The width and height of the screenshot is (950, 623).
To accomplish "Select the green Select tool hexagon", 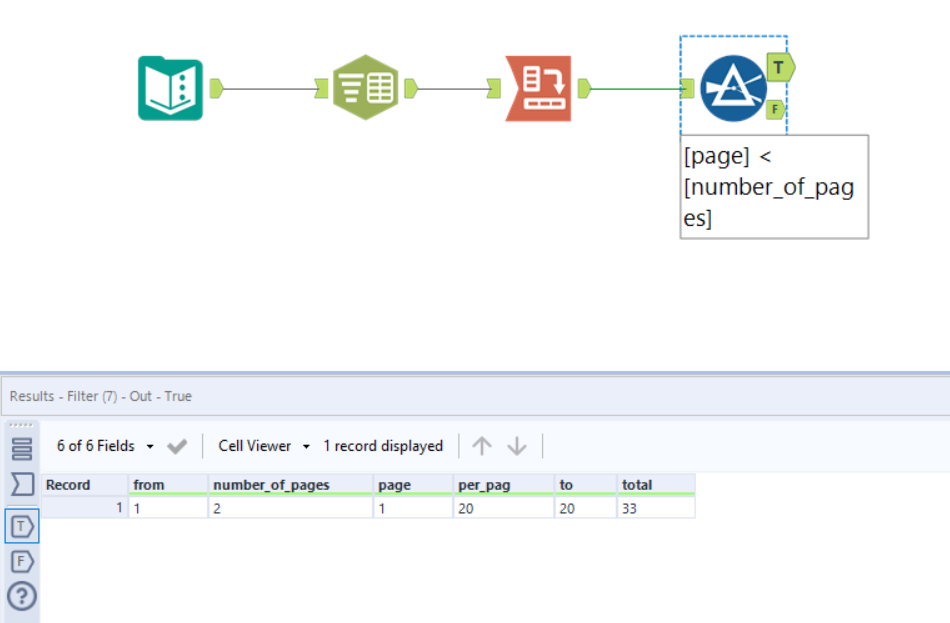I will click(x=365, y=88).
